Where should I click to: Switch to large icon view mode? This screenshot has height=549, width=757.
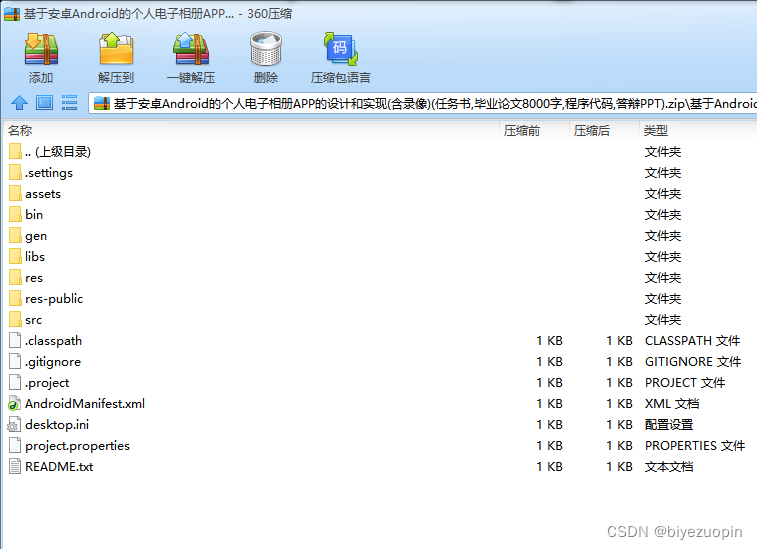click(x=44, y=102)
